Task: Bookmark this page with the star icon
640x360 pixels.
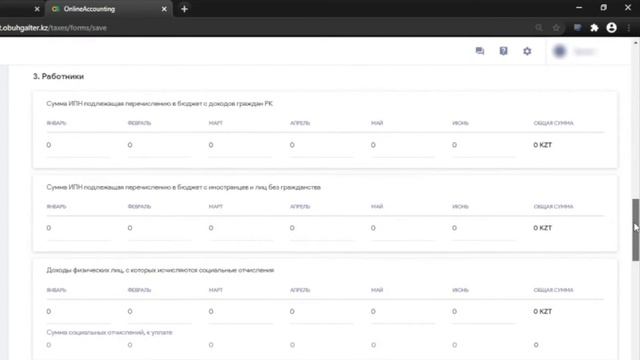Action: (x=556, y=28)
